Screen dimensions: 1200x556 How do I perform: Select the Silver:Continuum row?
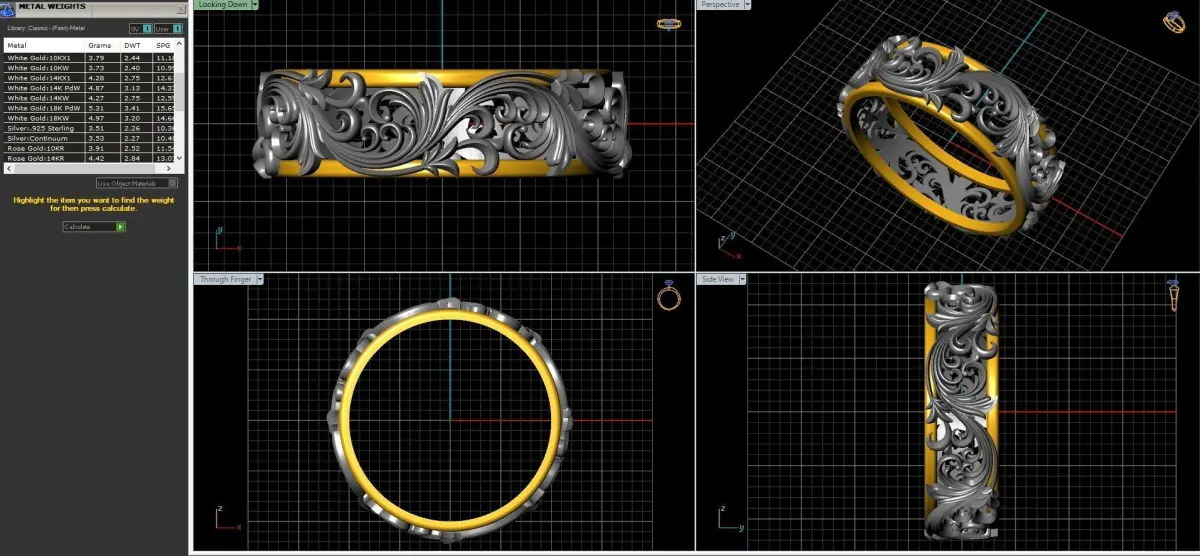[x=90, y=138]
